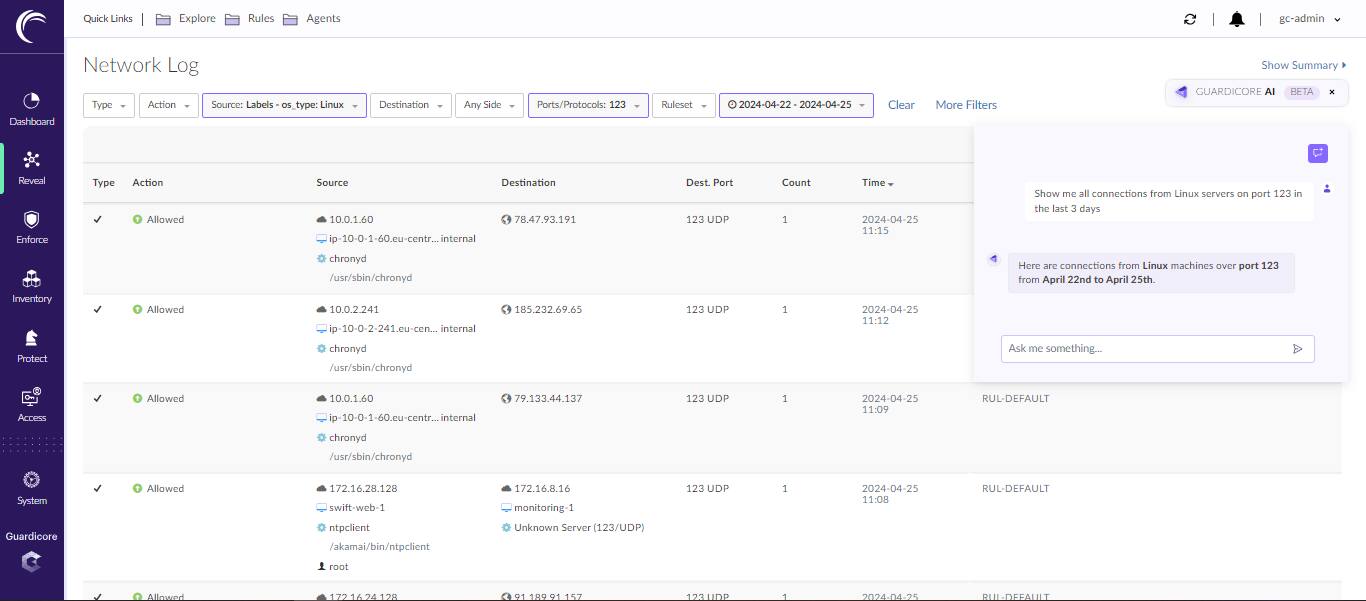
Task: Open the date range 2024-04-22 dropdown
Action: tap(796, 105)
